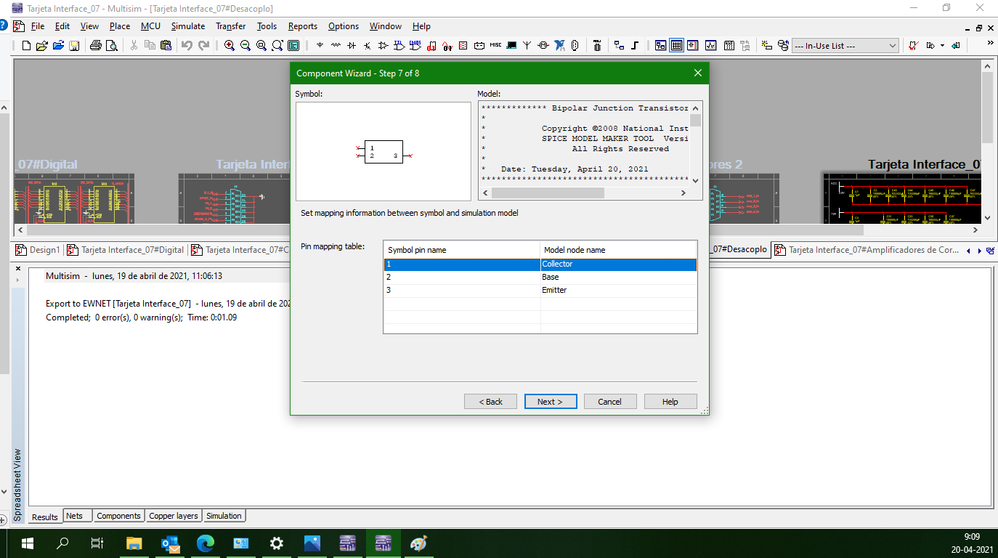Open the Database Manager icon
Screen dimensions: 998x558
click(x=783, y=46)
